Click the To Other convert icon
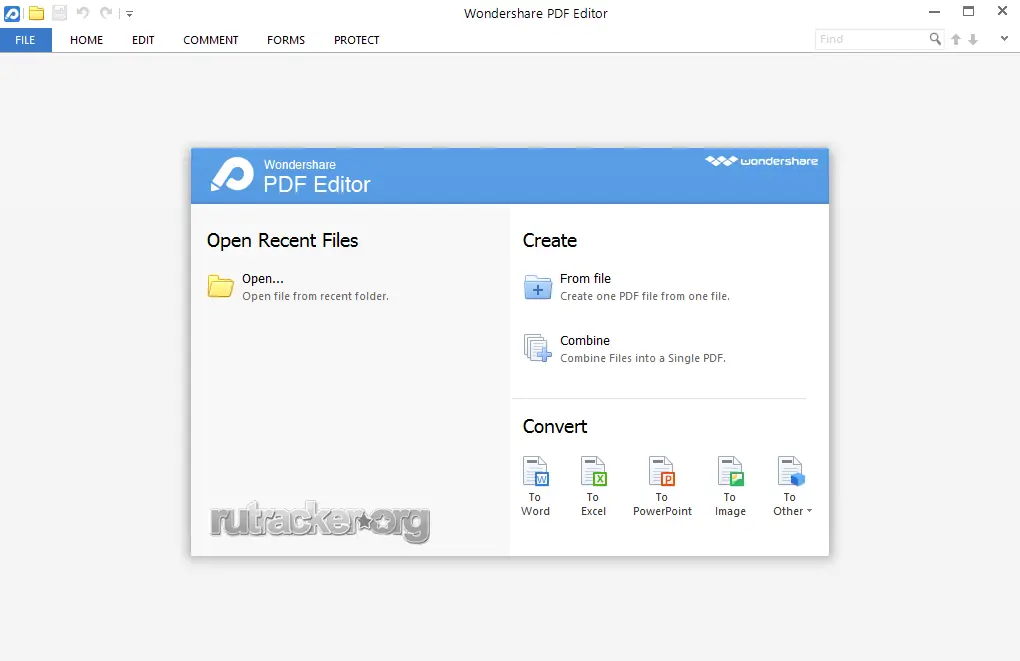Viewport: 1020px width, 661px height. (791, 471)
